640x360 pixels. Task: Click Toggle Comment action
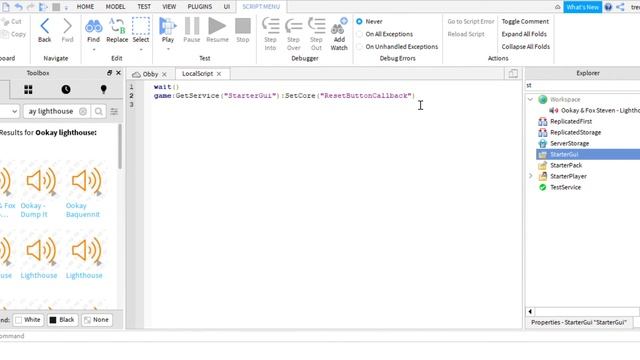525,22
